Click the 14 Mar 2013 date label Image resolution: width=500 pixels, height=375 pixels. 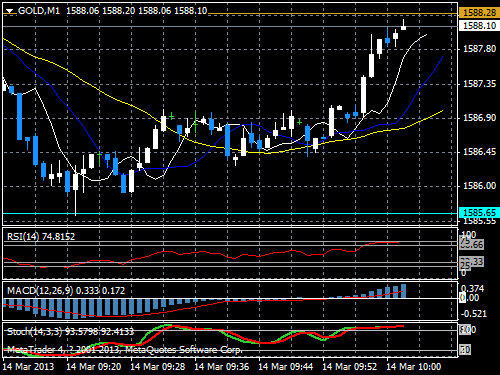(x=28, y=367)
